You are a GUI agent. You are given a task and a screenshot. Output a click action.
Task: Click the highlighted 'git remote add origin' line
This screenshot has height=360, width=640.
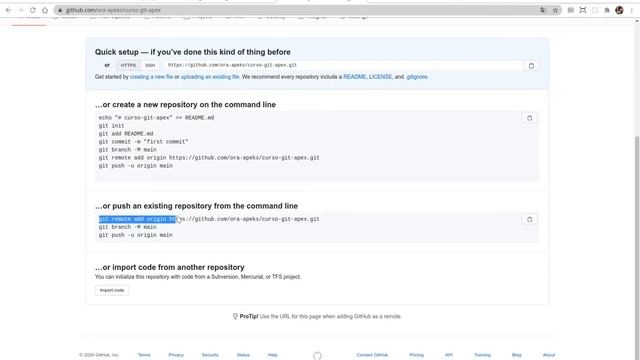pos(209,219)
